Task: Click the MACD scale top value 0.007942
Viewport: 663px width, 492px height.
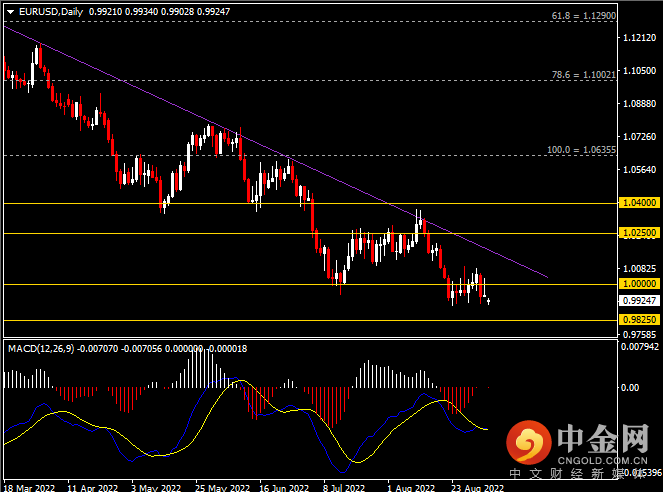Action: (640, 347)
